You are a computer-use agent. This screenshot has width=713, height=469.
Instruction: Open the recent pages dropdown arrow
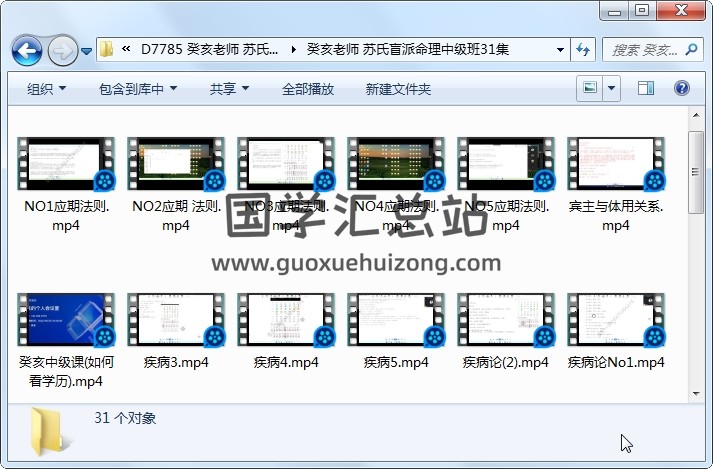[86, 51]
